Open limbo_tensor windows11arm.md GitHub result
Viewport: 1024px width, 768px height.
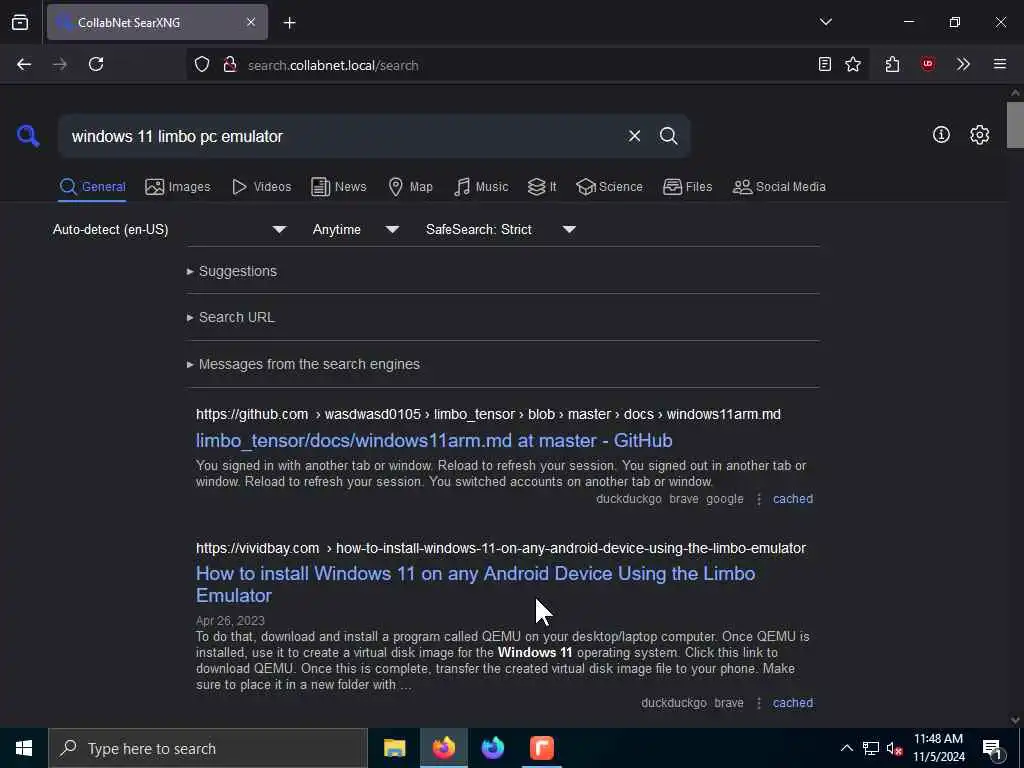click(434, 441)
